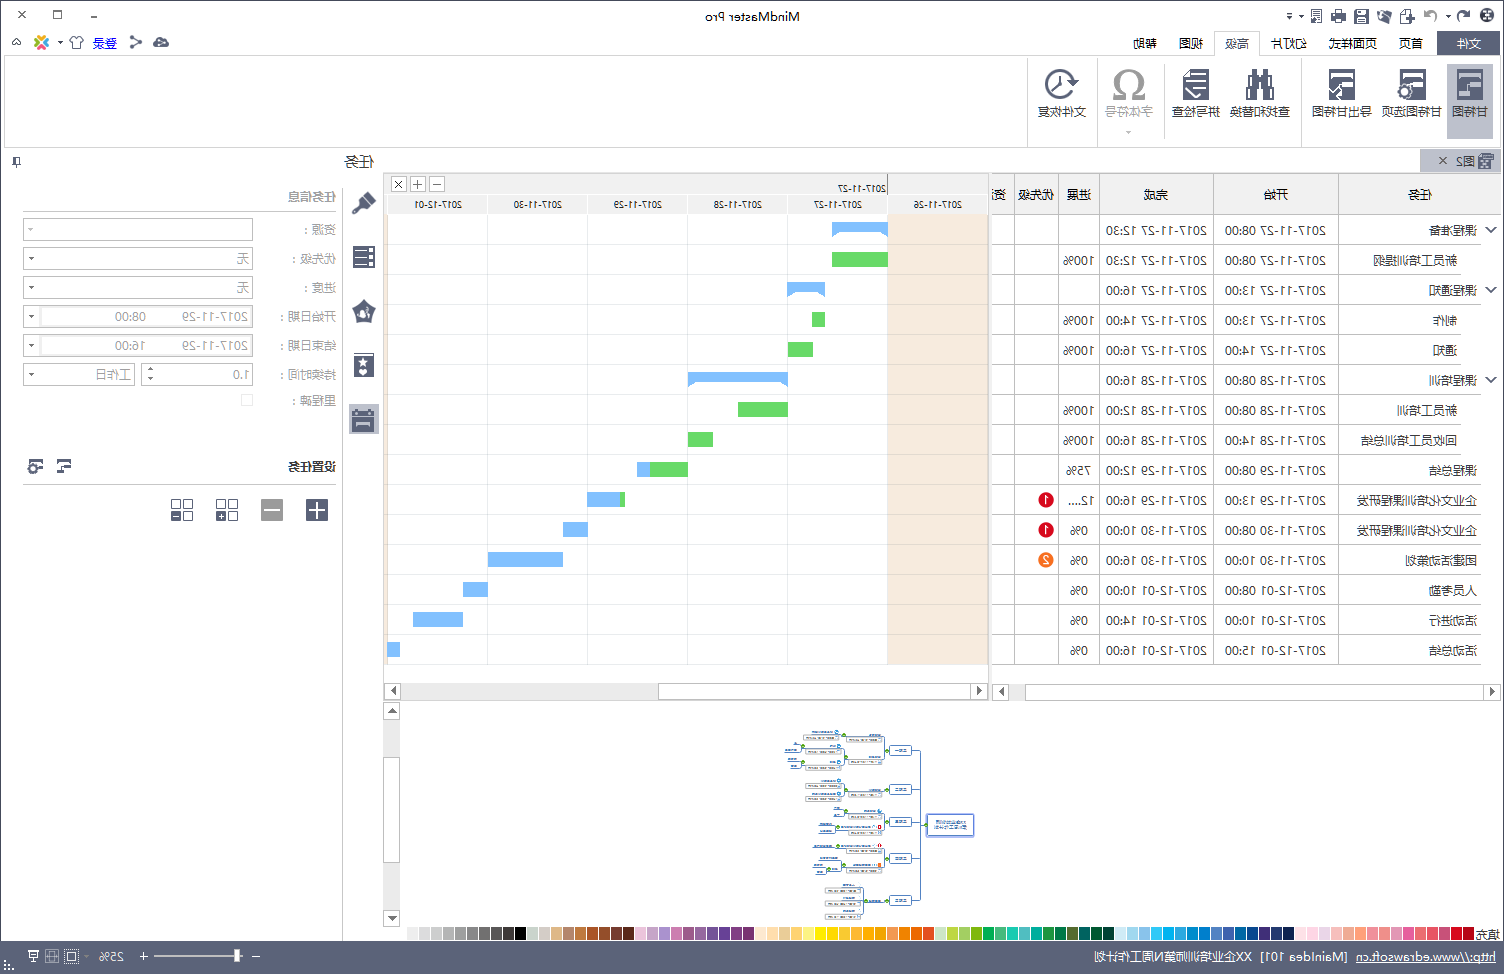Open 甘特图选项 (Gantt options) in the ribbon
Viewport: 1504px width, 974px height.
(x=1411, y=93)
